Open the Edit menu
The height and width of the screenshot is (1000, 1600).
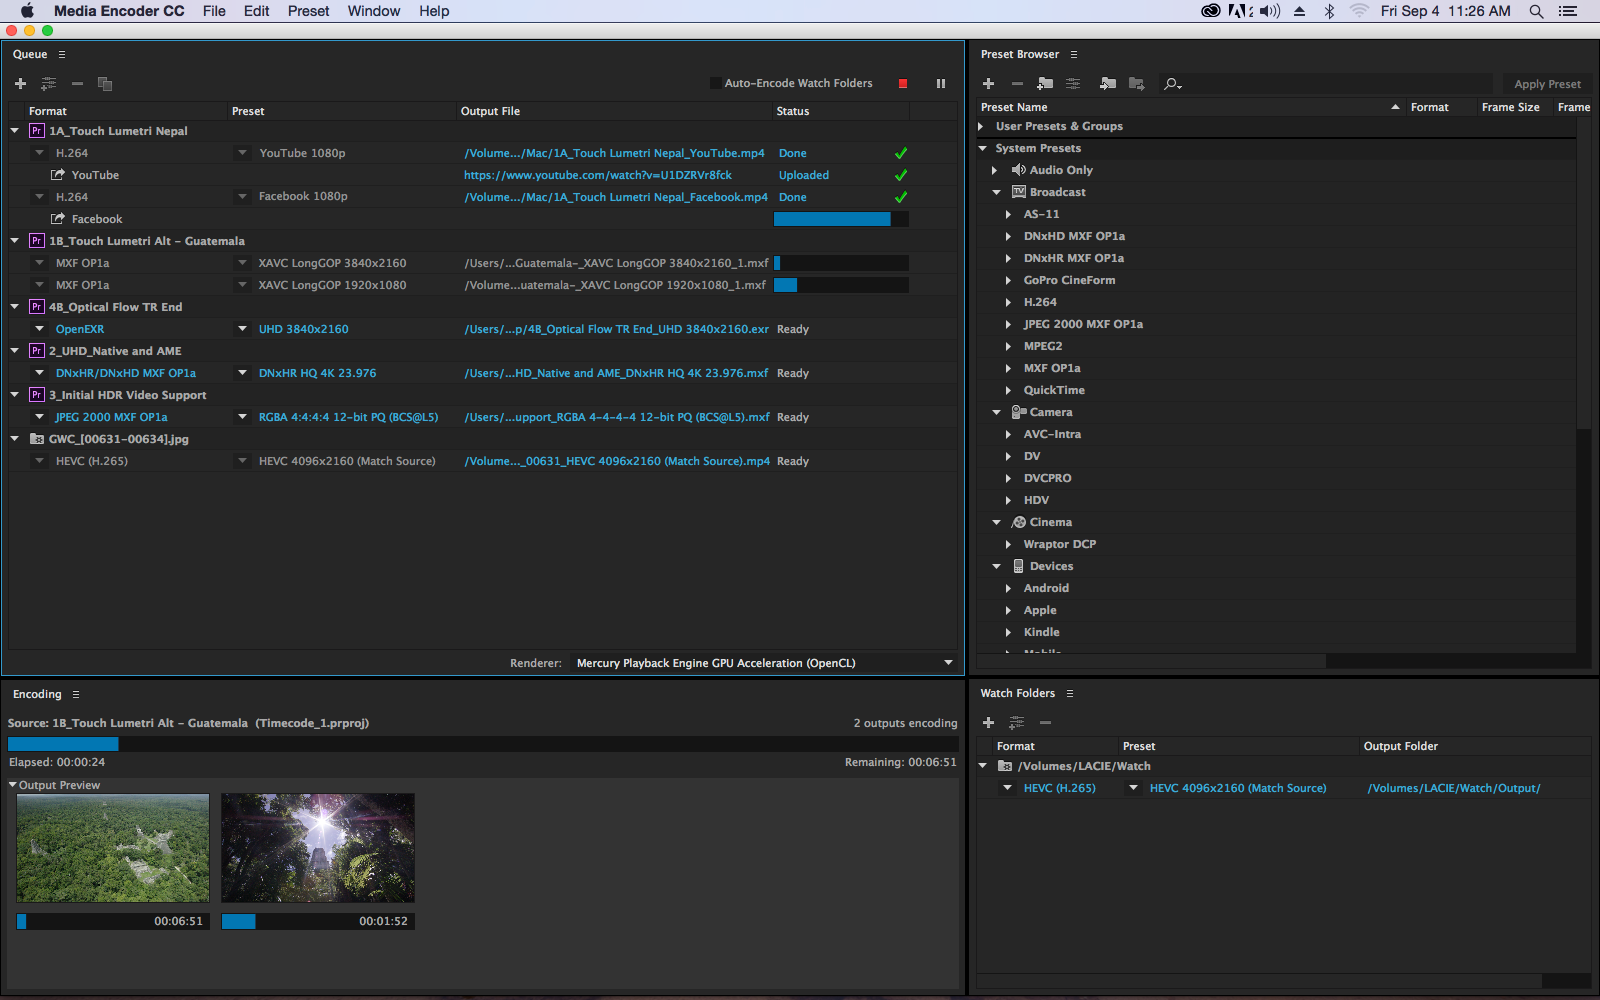coord(257,11)
